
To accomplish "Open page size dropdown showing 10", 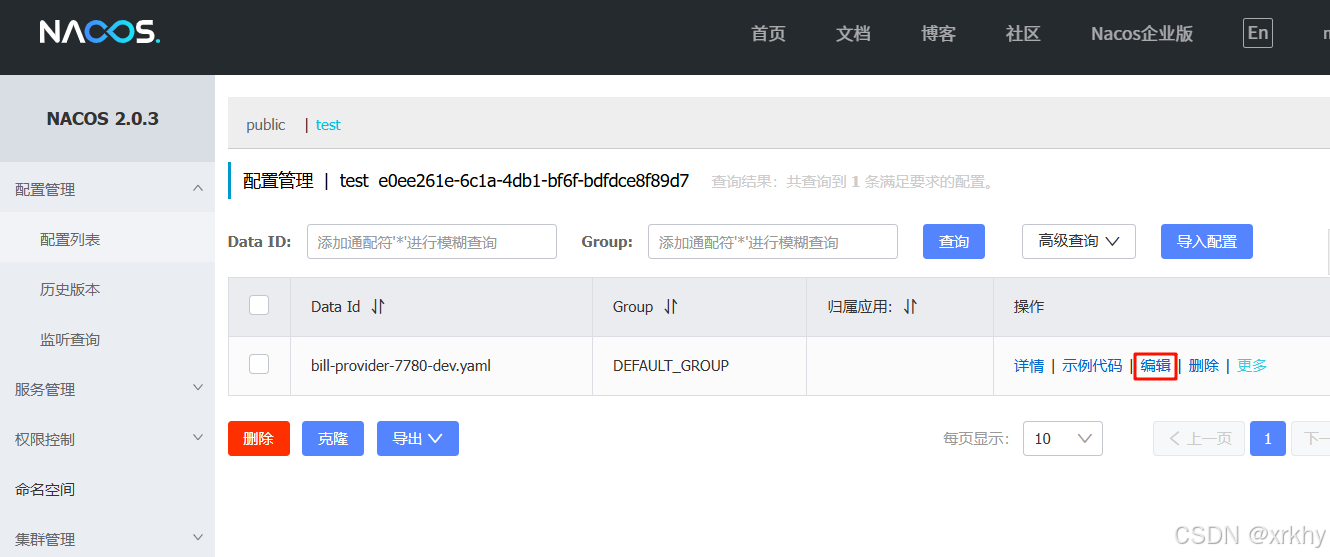I will pyautogui.click(x=1062, y=438).
